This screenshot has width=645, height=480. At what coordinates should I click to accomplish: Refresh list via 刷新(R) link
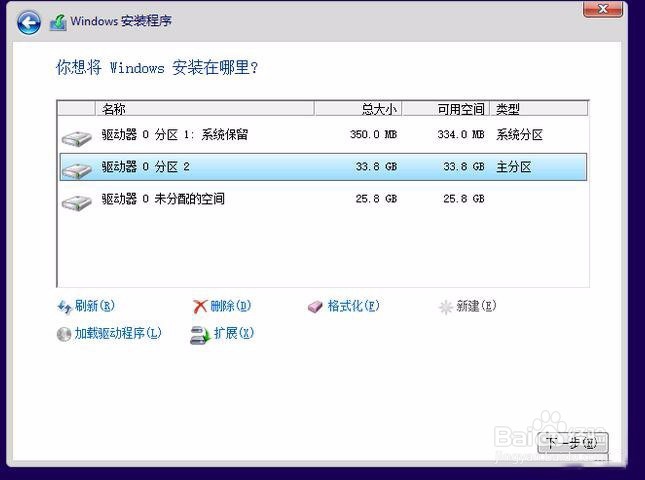(x=95, y=306)
